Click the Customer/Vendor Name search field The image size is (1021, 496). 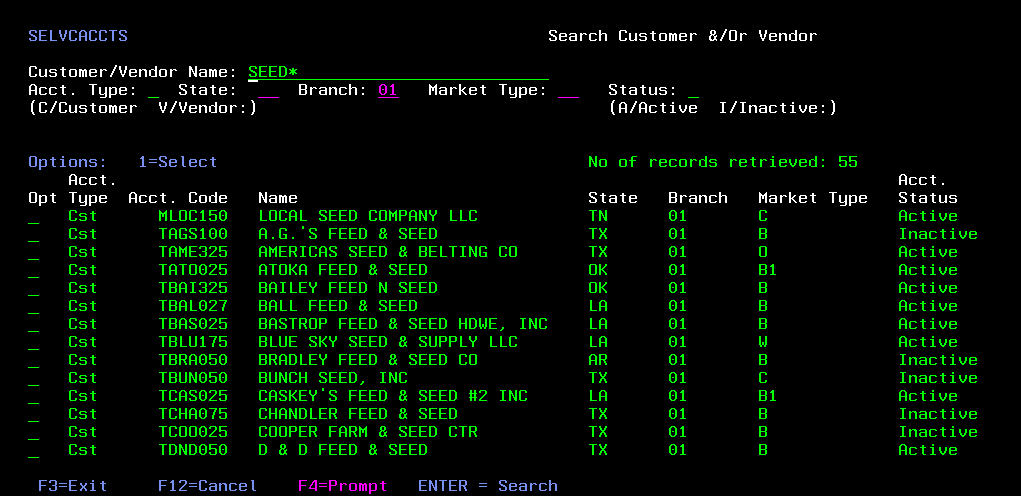click(398, 72)
